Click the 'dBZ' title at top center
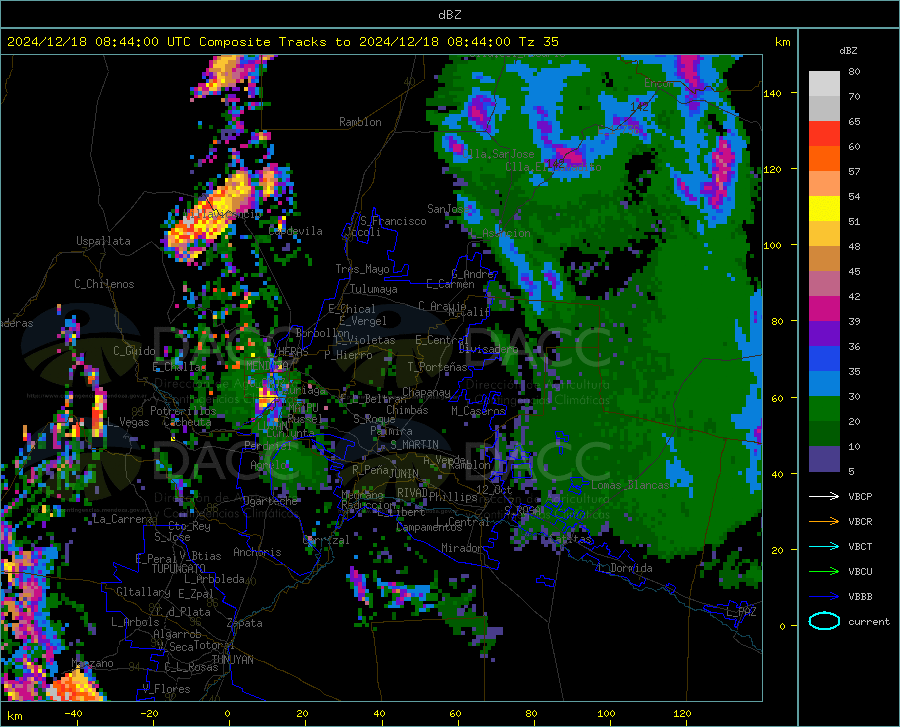900x727 pixels. tap(449, 15)
